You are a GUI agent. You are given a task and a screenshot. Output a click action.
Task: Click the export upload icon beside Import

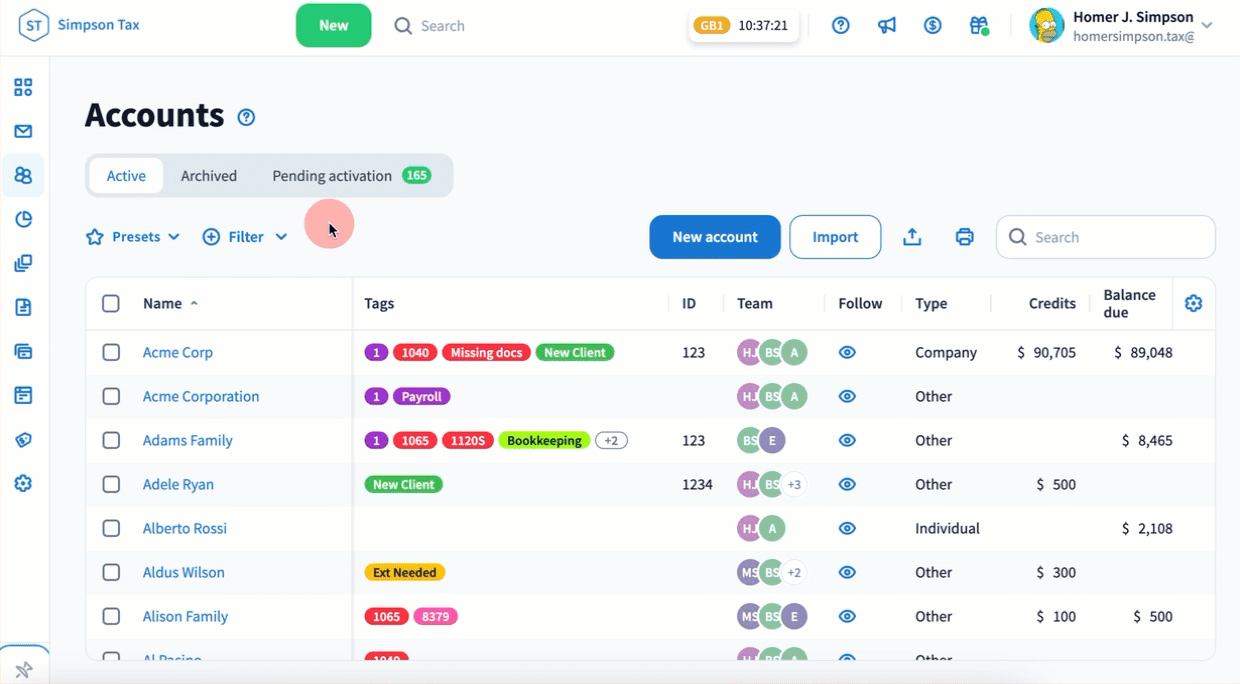tap(912, 237)
